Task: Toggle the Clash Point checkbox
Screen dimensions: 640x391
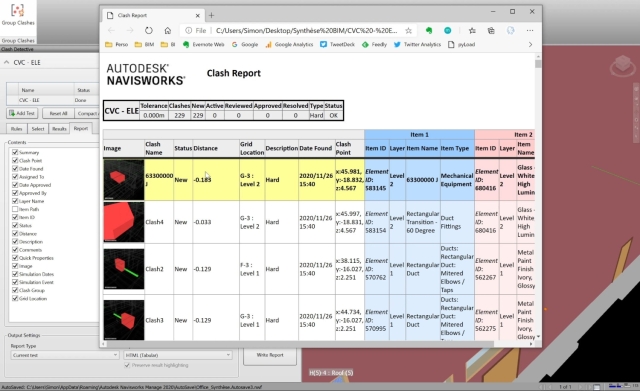Action: coord(15,160)
